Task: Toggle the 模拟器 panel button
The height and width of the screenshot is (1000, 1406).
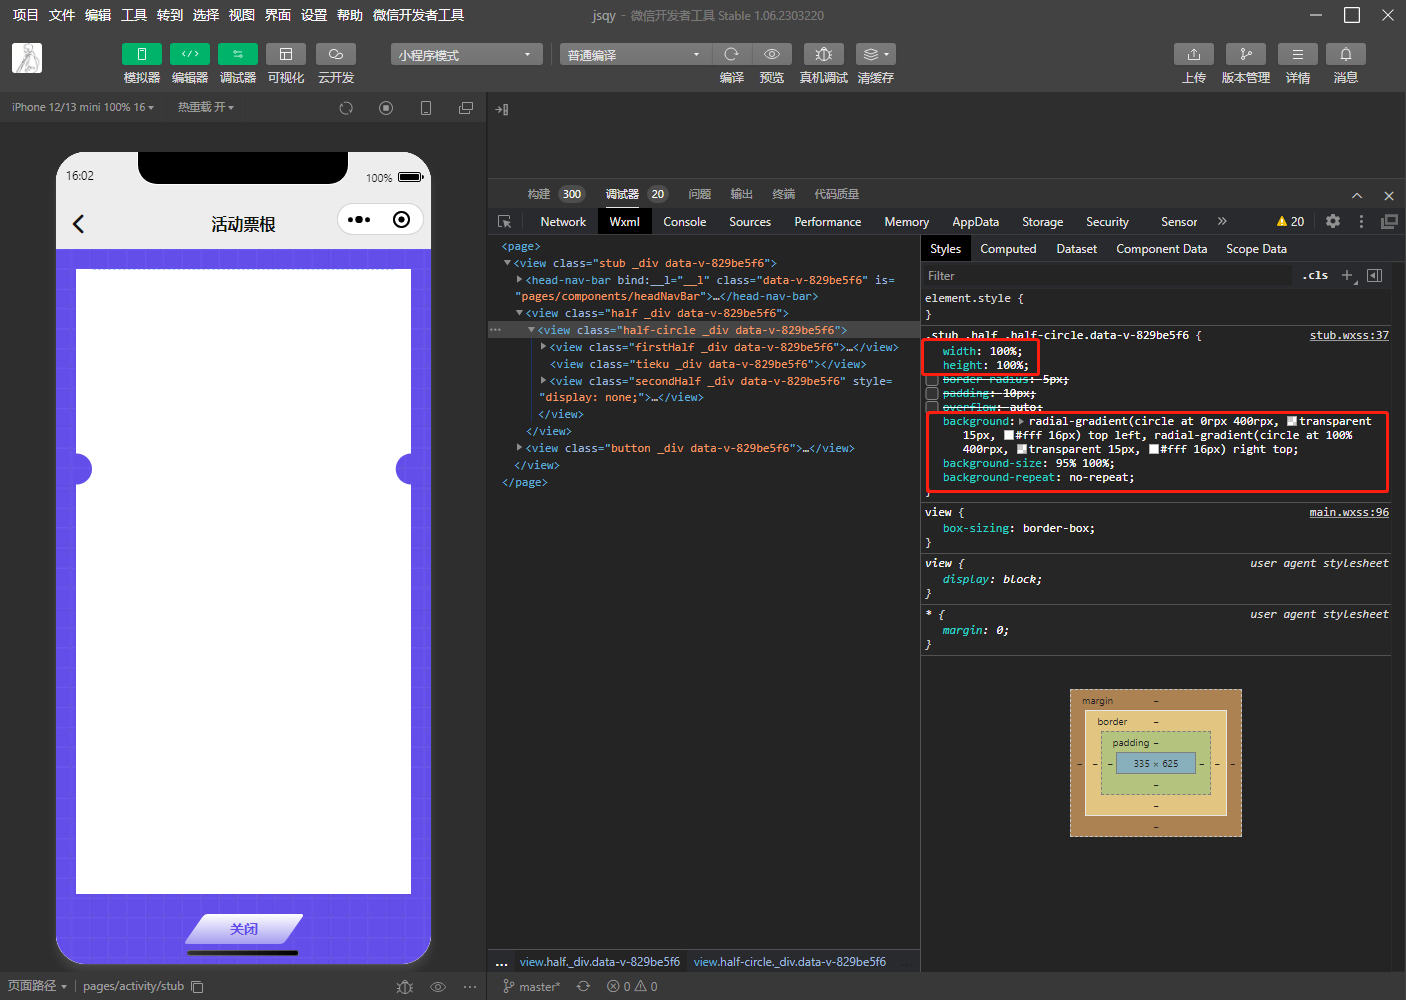Action: (x=141, y=54)
